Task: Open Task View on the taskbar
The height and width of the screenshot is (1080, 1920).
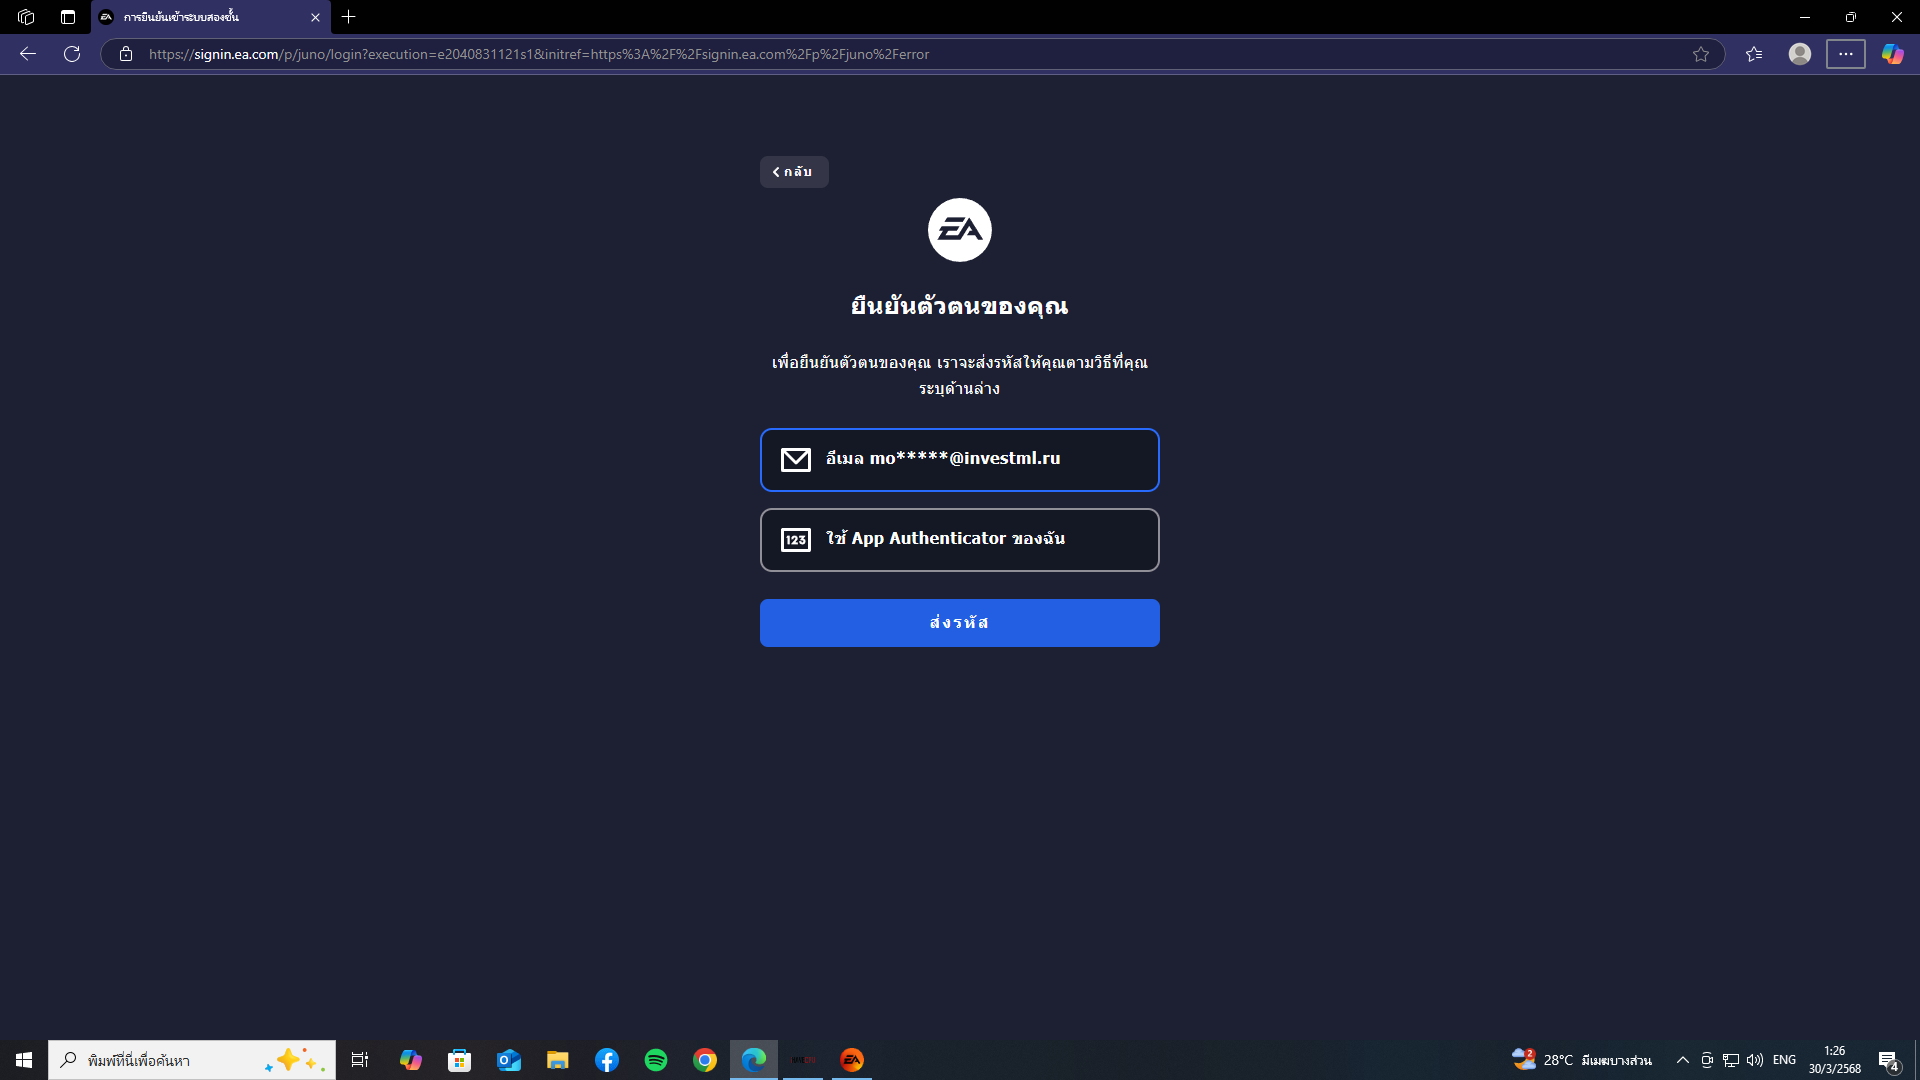Action: coord(360,1060)
